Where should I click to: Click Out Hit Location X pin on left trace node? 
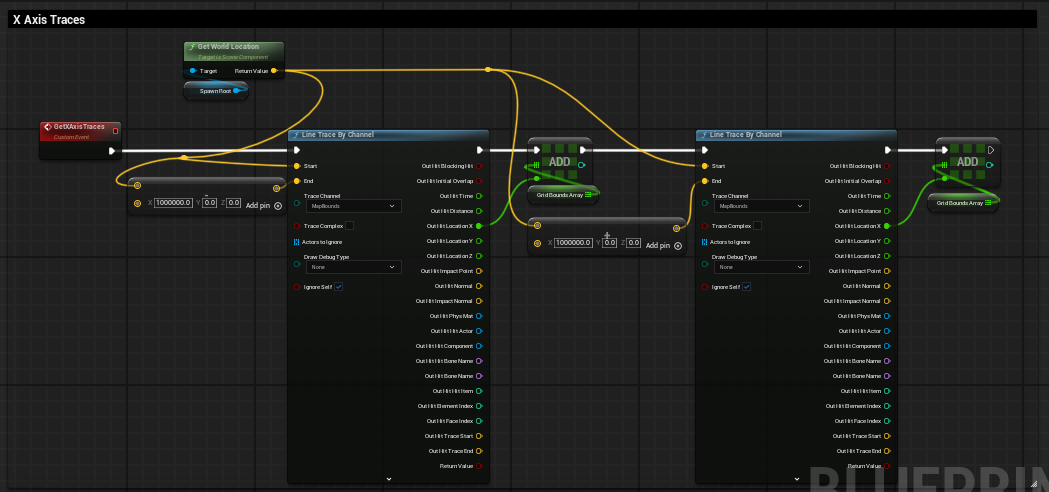(x=479, y=226)
